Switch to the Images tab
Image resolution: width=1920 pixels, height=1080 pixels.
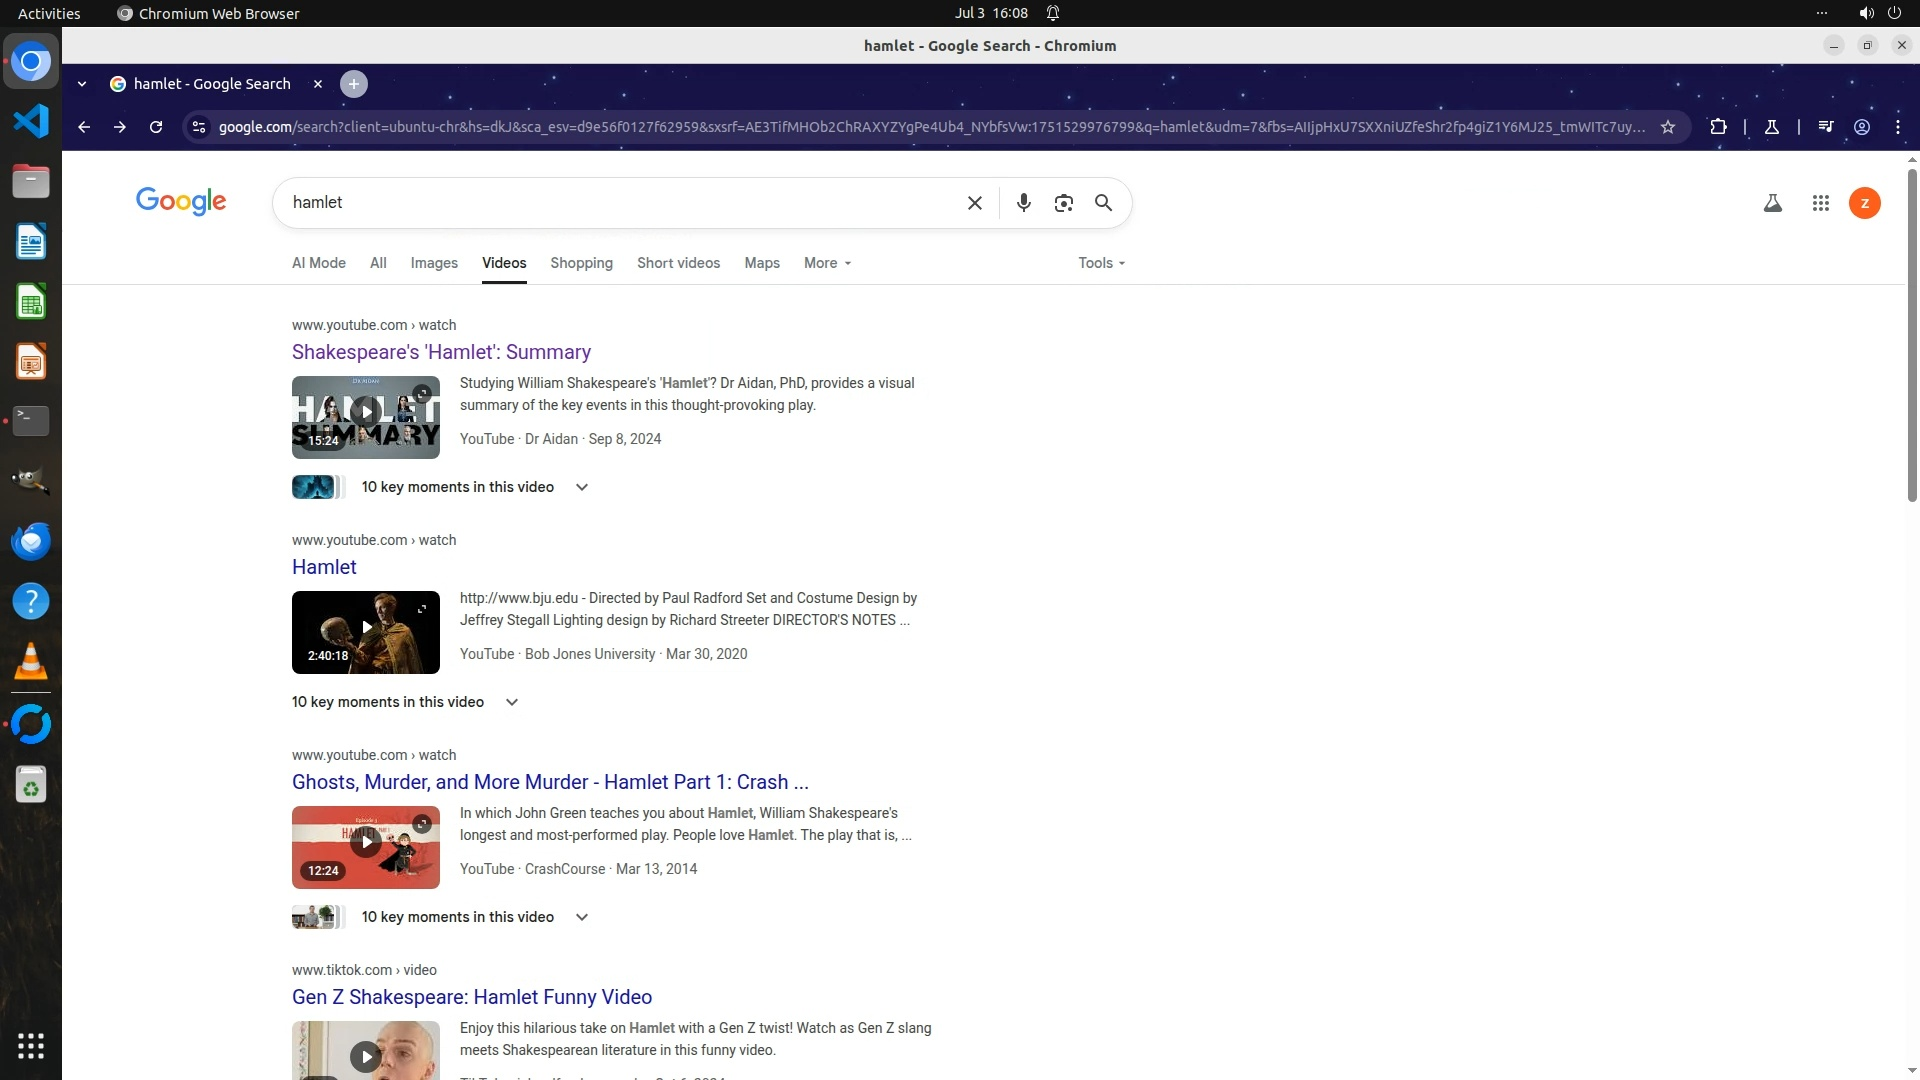[x=434, y=263]
